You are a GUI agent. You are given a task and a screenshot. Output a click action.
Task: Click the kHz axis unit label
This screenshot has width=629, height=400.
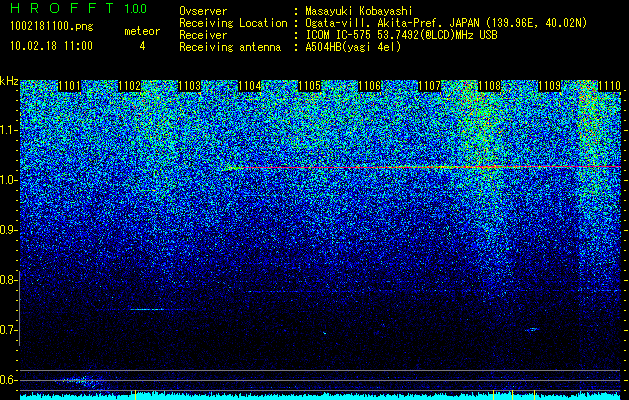tap(9, 81)
